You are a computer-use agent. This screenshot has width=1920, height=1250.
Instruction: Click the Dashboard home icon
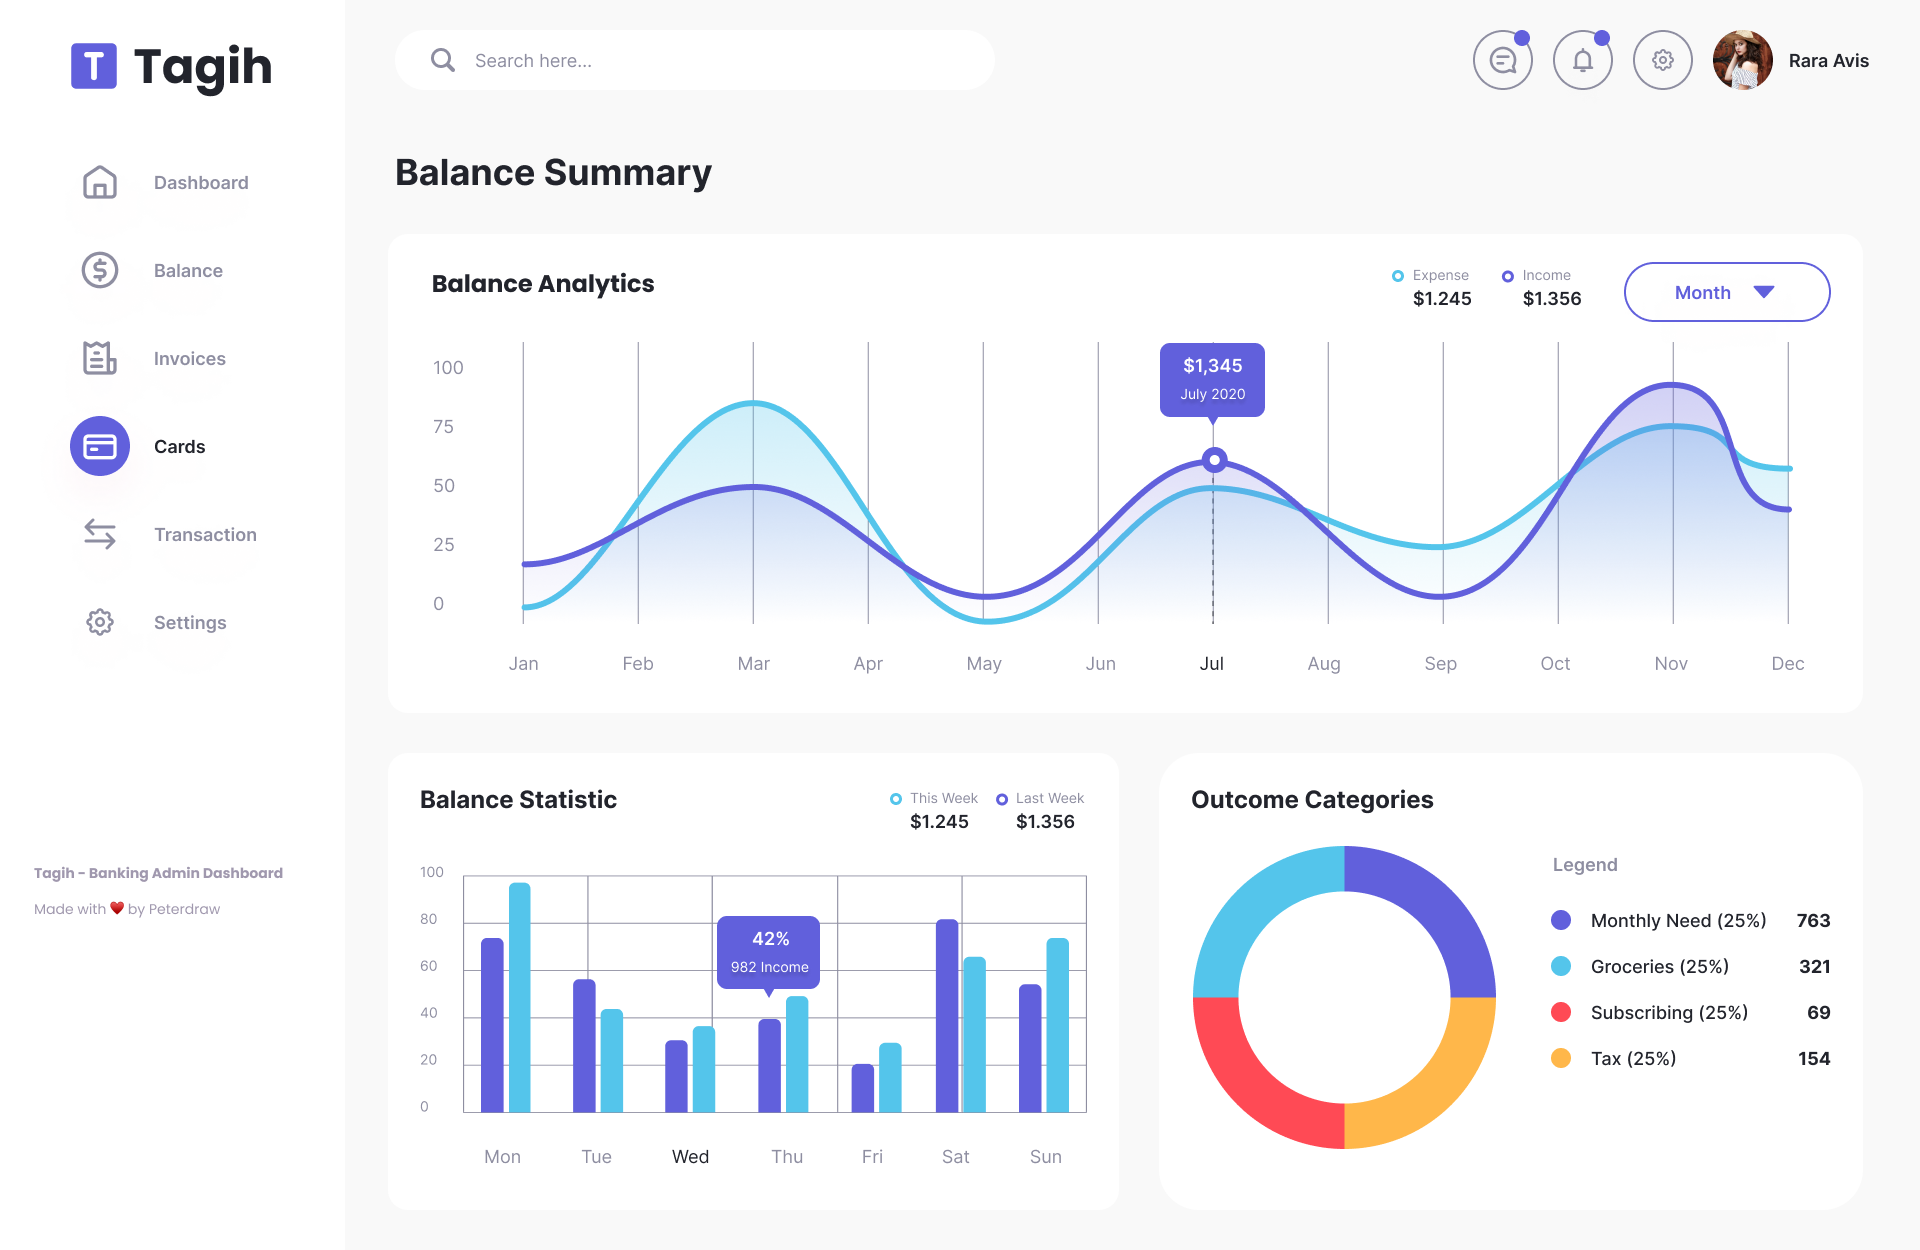[100, 182]
